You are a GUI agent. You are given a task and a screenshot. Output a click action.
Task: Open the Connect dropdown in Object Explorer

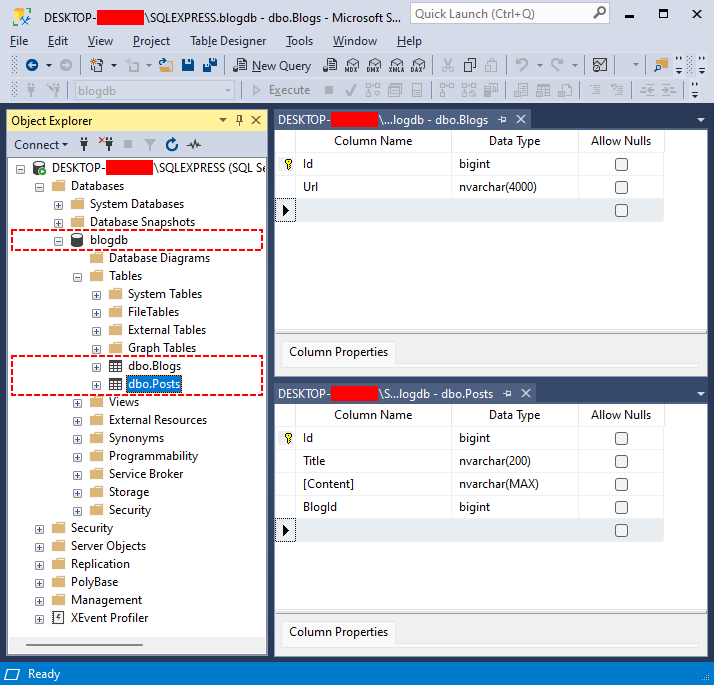click(41, 144)
